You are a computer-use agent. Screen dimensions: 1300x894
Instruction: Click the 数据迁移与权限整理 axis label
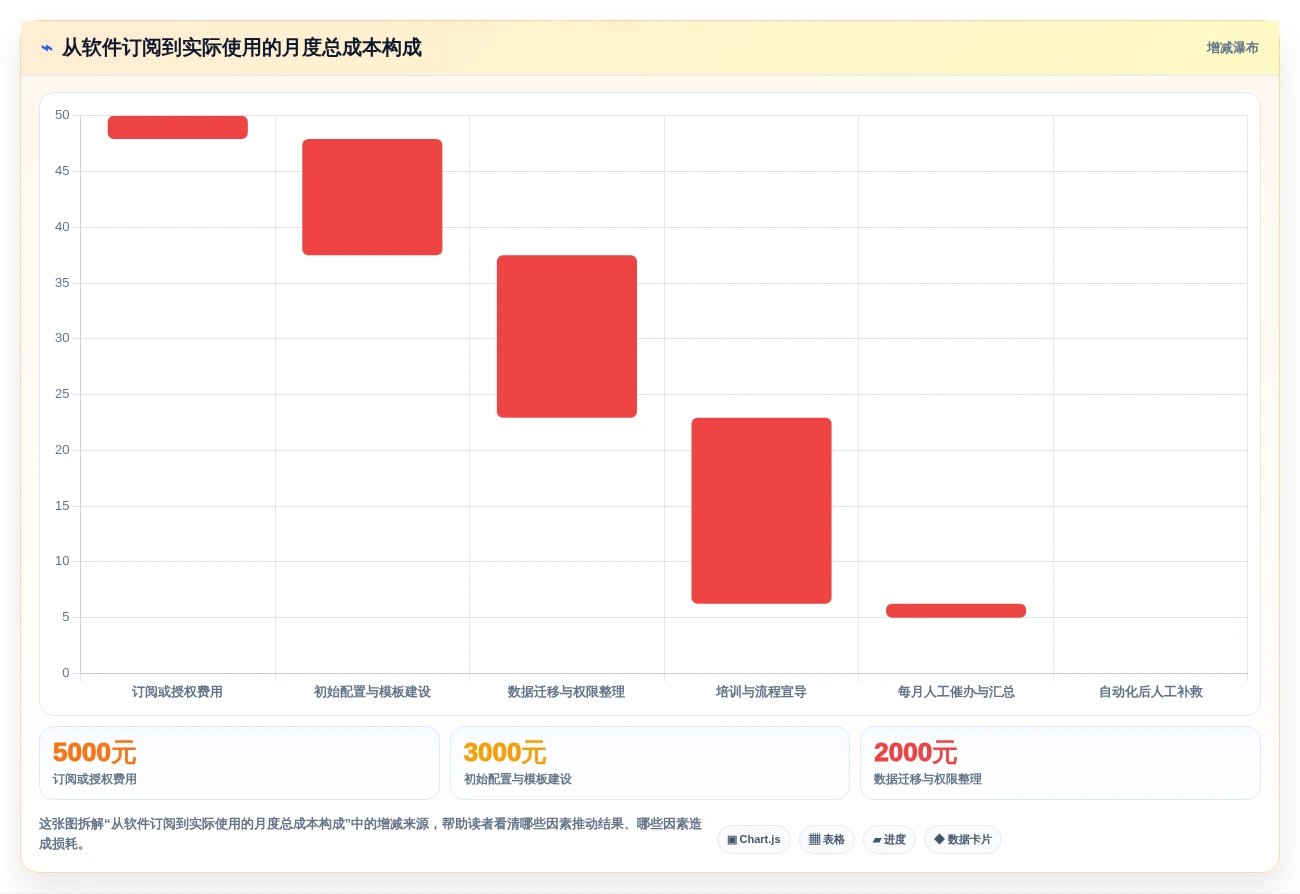(566, 692)
